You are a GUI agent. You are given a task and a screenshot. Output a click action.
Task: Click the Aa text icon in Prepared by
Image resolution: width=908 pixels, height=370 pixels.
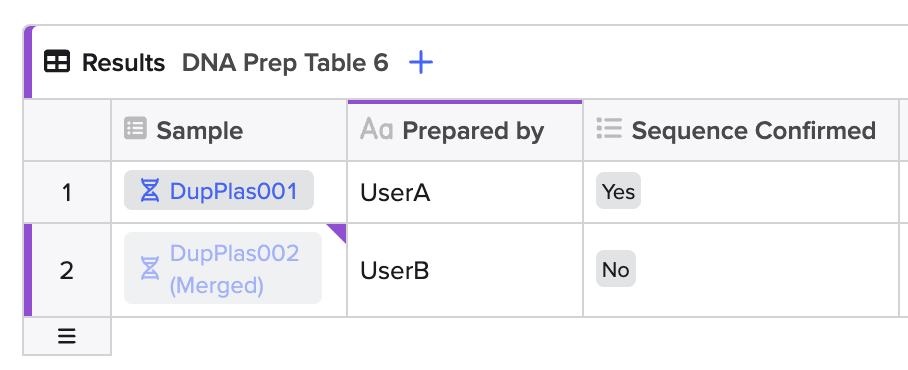[376, 129]
